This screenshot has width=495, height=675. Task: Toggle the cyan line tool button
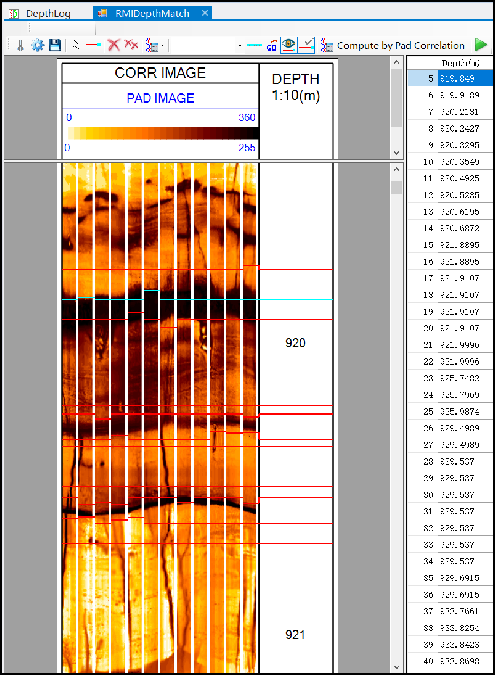(x=254, y=45)
